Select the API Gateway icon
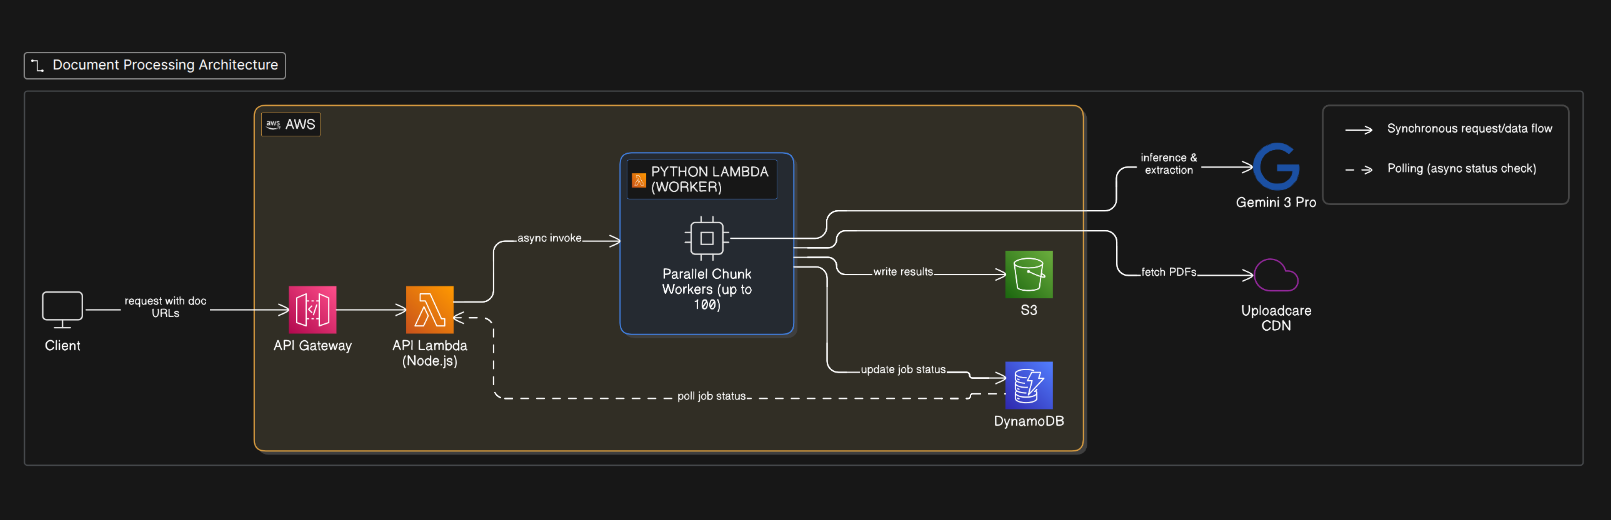This screenshot has width=1611, height=520. pyautogui.click(x=313, y=310)
